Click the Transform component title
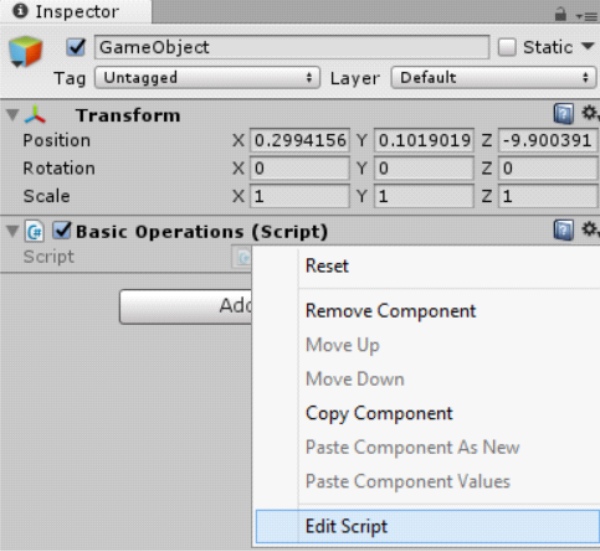600x551 pixels. (128, 115)
